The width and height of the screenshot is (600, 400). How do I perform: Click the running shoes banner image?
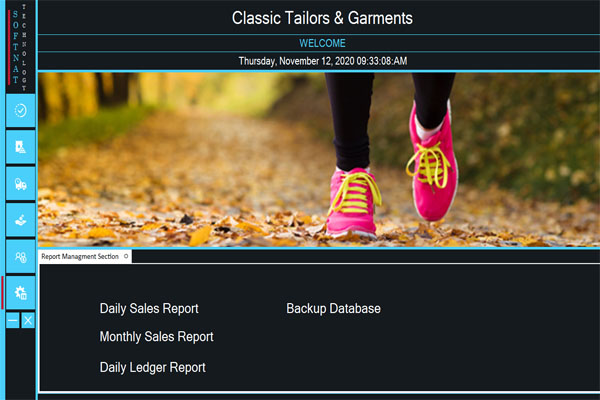319,160
